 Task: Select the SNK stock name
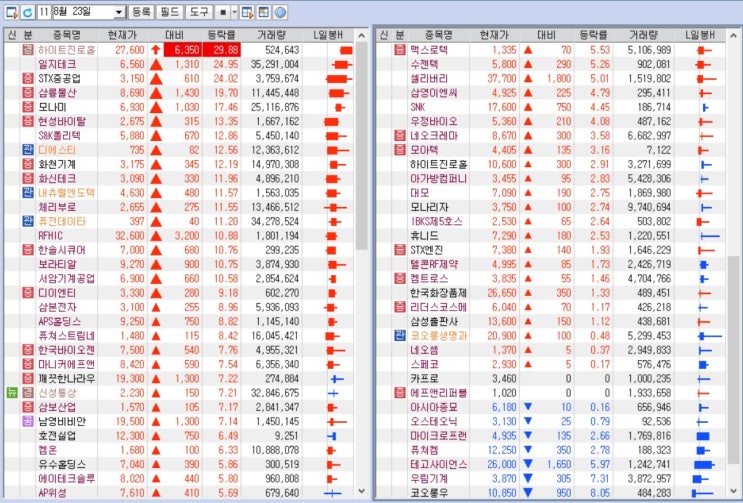click(x=417, y=107)
